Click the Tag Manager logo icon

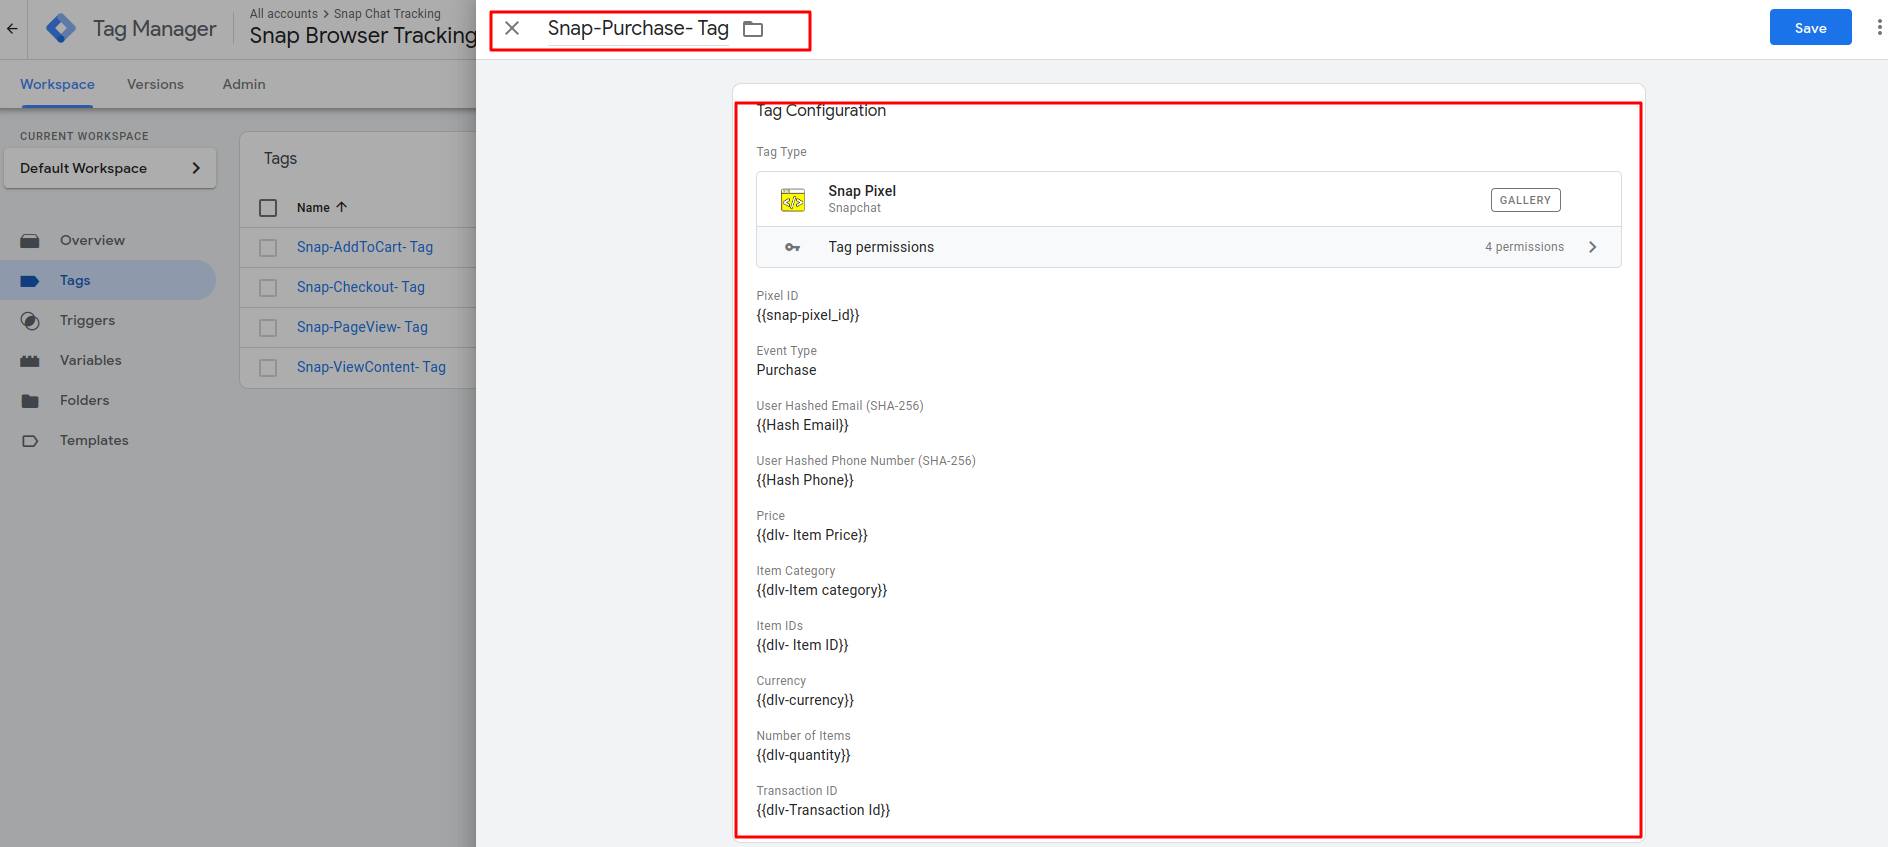(x=61, y=29)
